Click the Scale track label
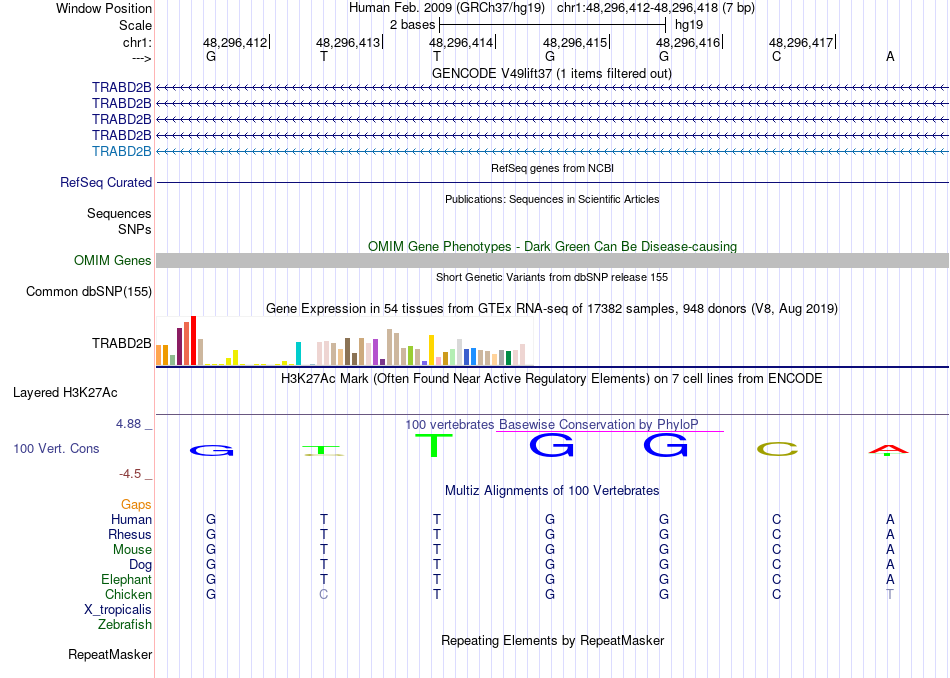Viewport: 950px width, 678px height. 135,25
